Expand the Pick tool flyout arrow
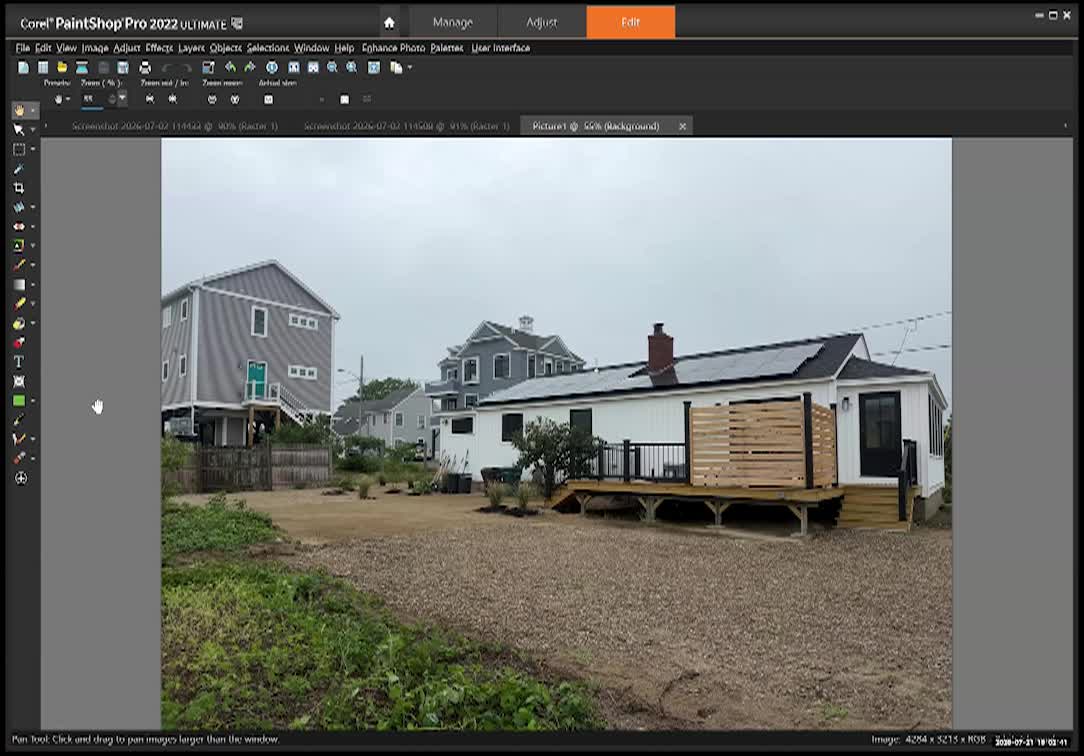This screenshot has height=756, width=1084. coord(32,130)
